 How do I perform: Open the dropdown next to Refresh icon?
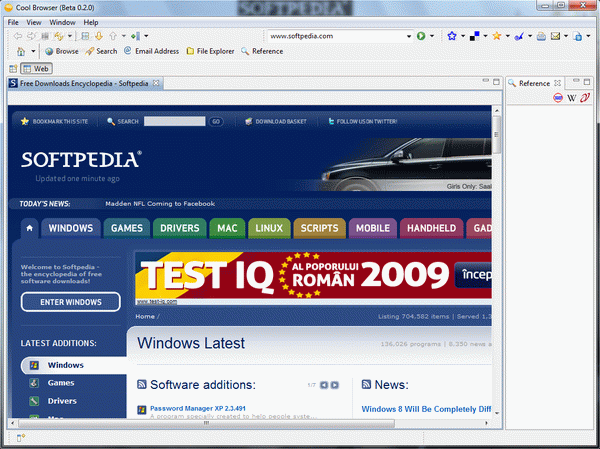pos(70,36)
